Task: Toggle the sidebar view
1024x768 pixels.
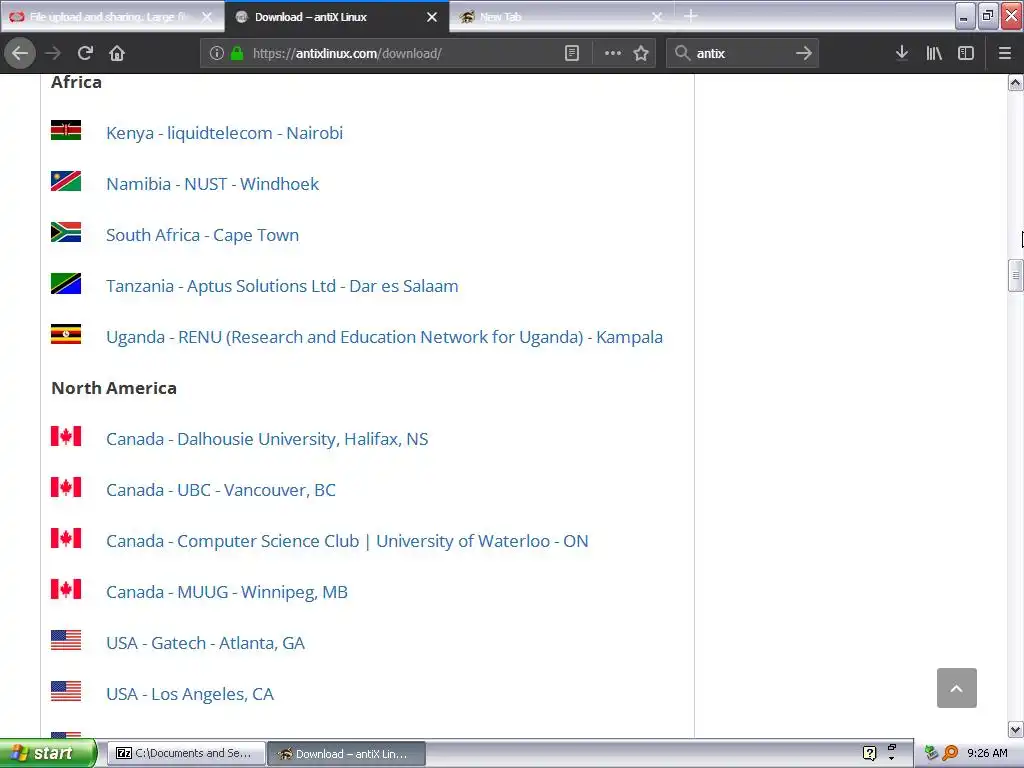Action: pyautogui.click(x=966, y=53)
